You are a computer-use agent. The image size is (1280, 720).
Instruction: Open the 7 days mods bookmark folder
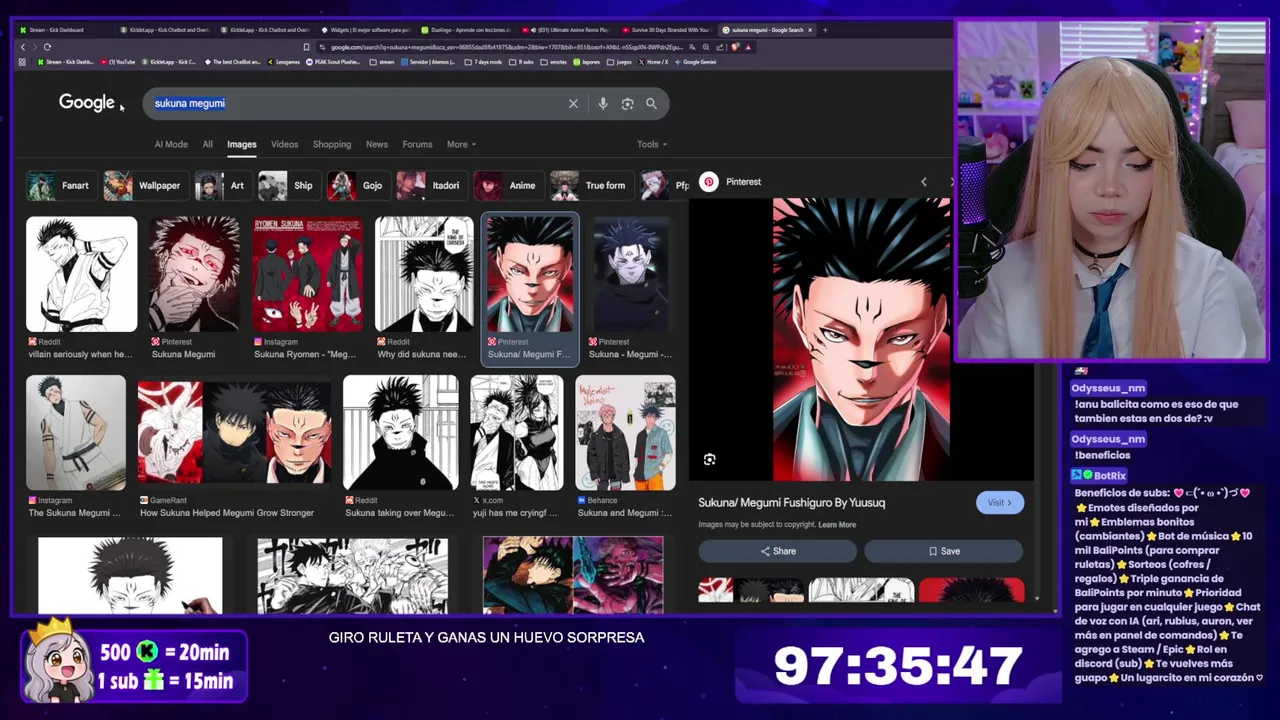coord(483,62)
